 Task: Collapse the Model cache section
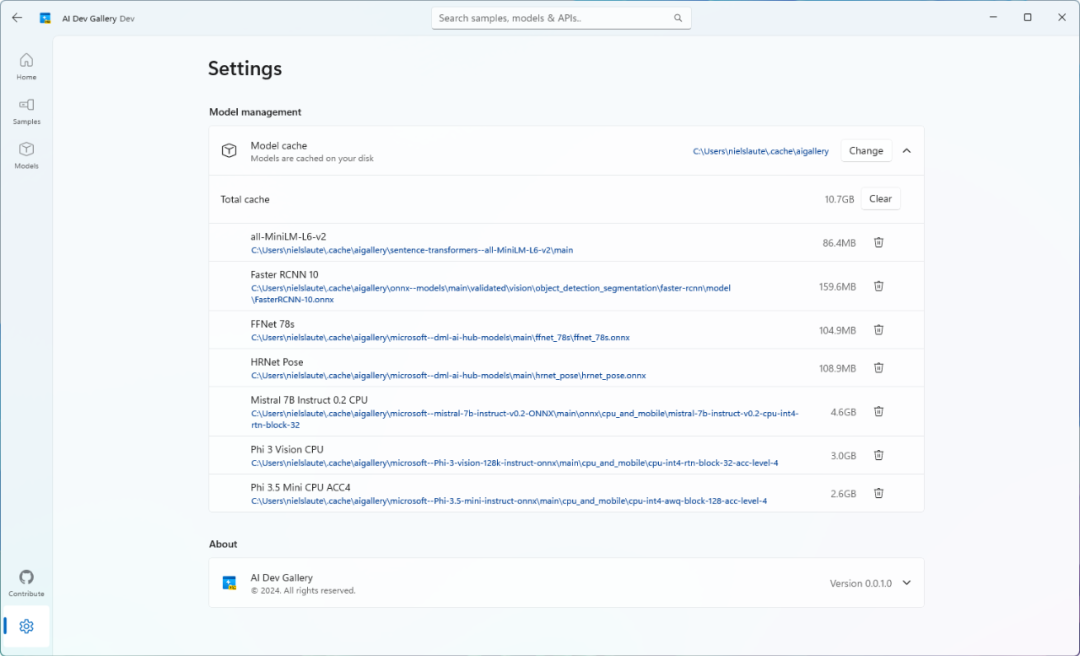(x=906, y=151)
